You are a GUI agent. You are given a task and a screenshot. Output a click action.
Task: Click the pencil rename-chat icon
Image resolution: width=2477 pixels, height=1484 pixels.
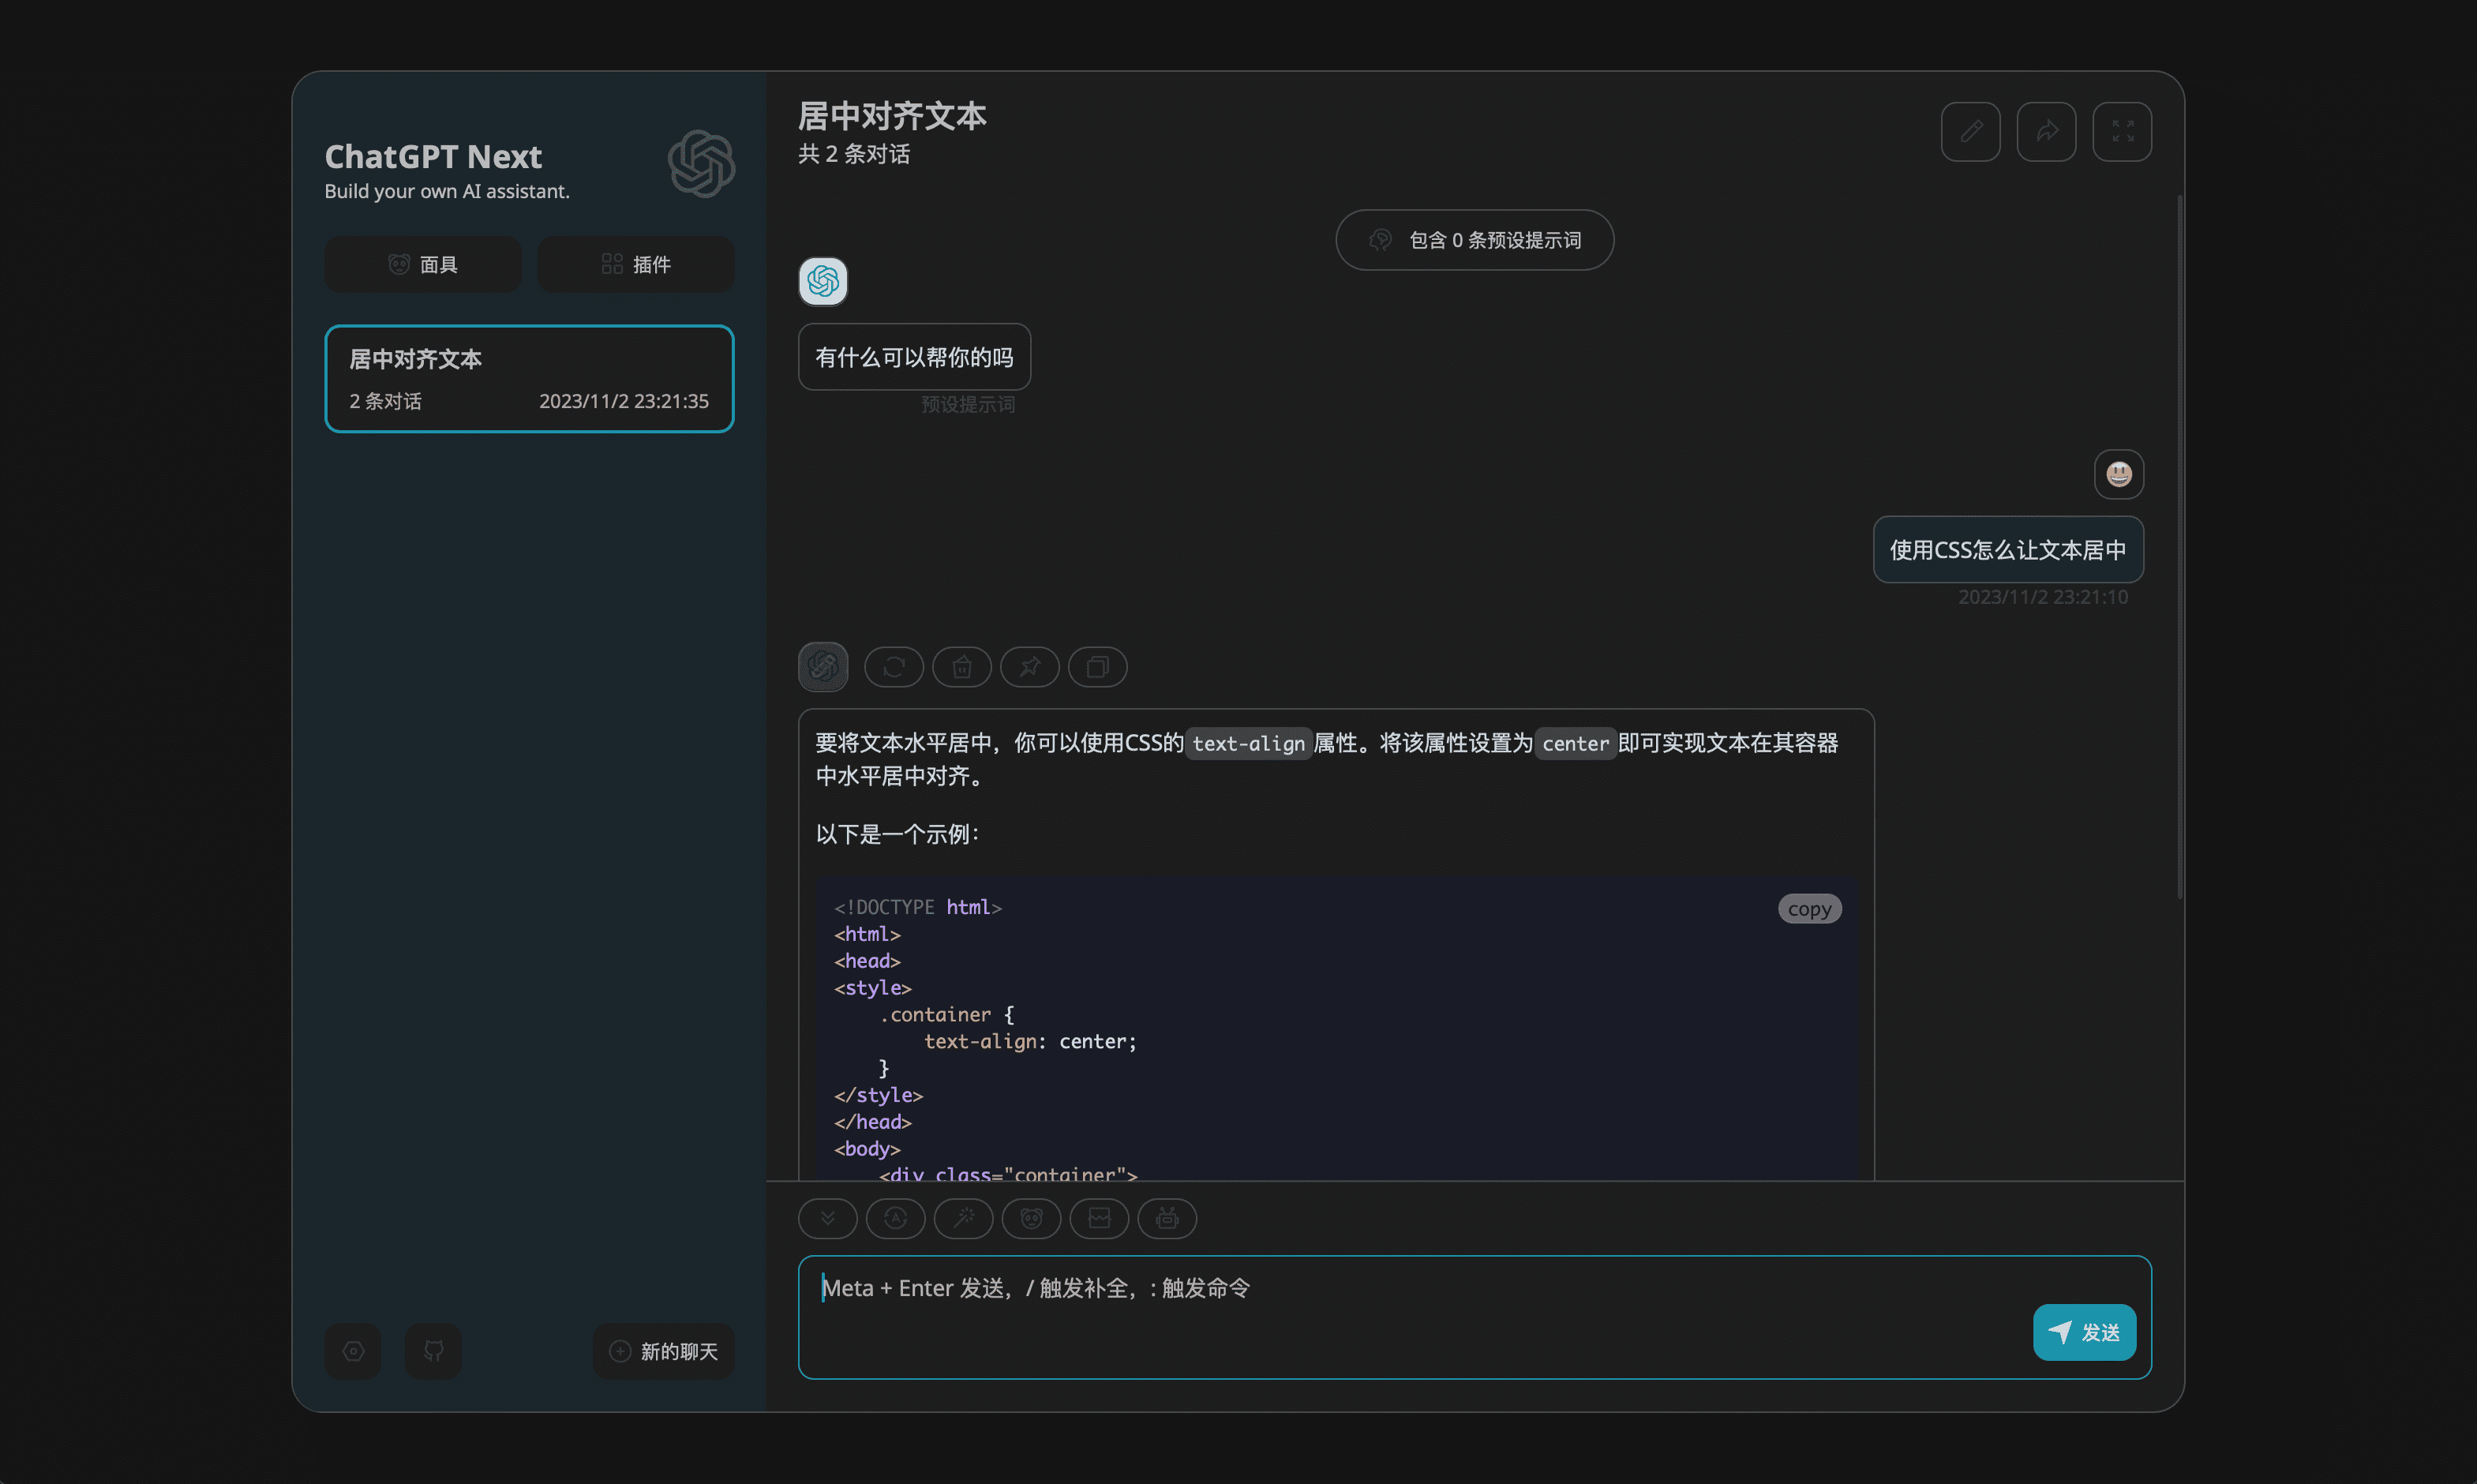point(1970,131)
